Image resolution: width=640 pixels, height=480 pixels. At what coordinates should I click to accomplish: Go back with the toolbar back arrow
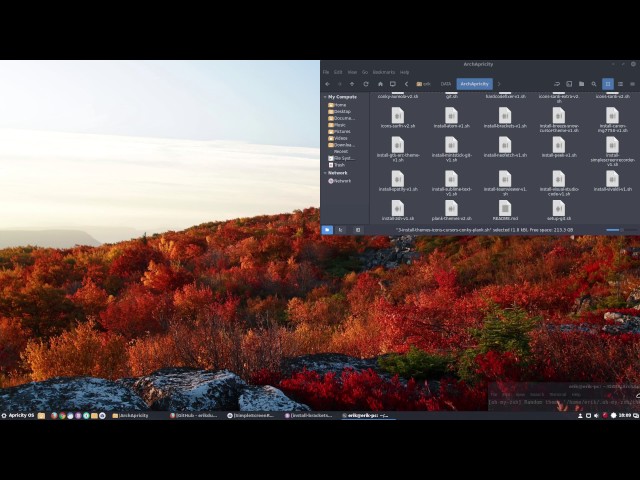[x=327, y=84]
